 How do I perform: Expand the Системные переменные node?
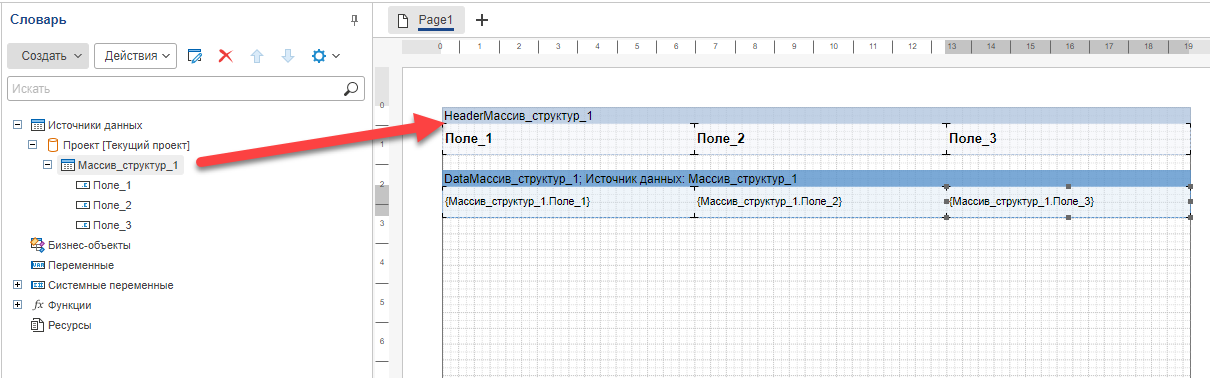tap(17, 285)
